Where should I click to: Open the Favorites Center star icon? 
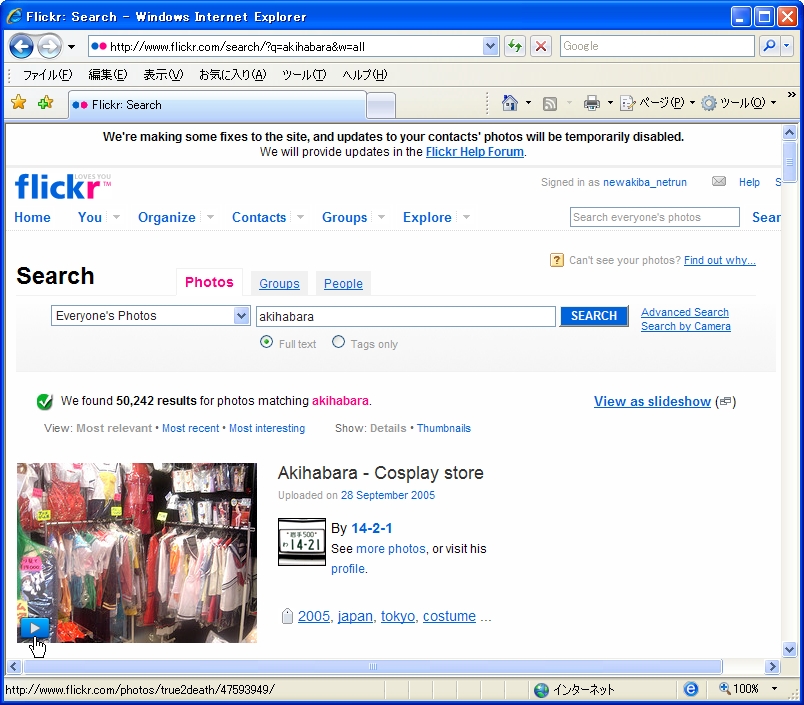(x=18, y=103)
